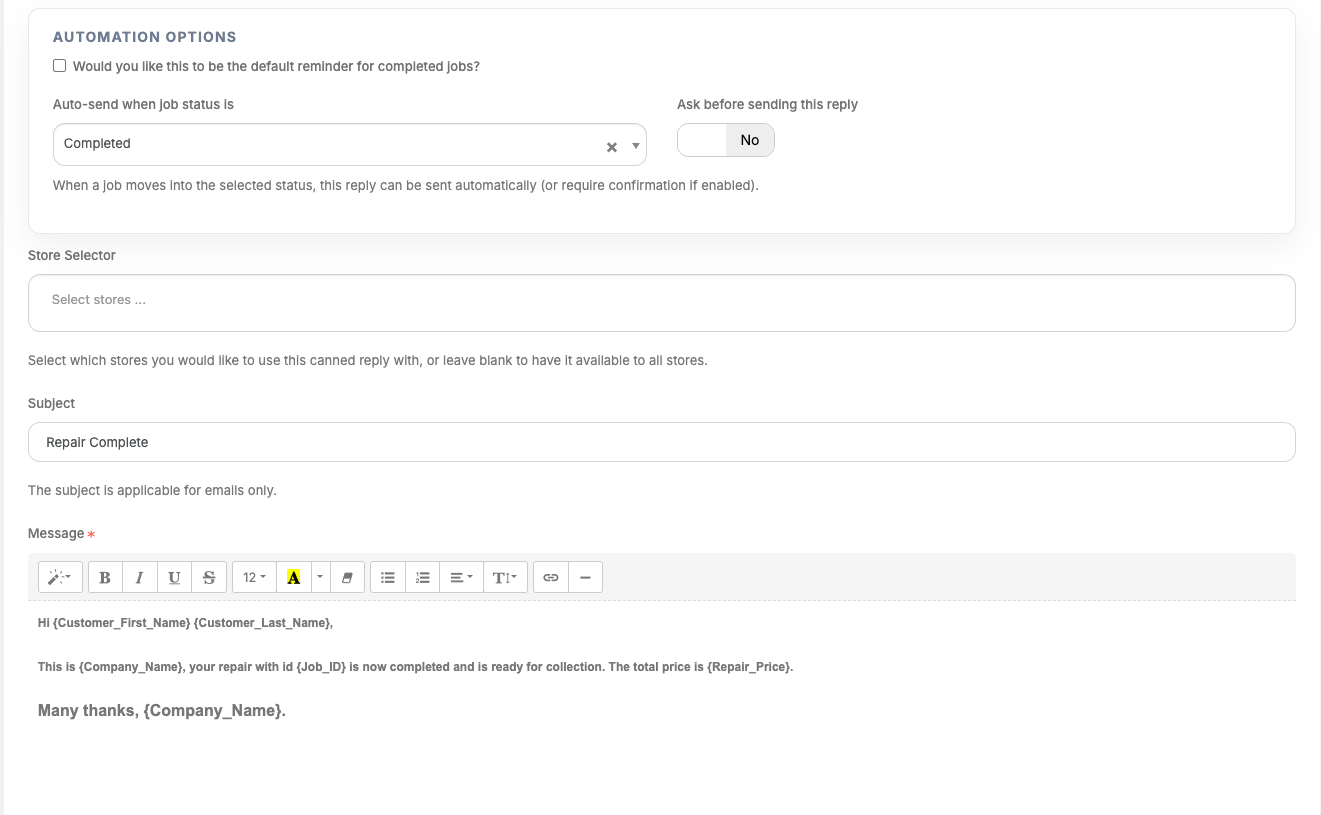Image resolution: width=1321 pixels, height=815 pixels.
Task: Toggle the Ask before sending switch
Action: (x=725, y=140)
